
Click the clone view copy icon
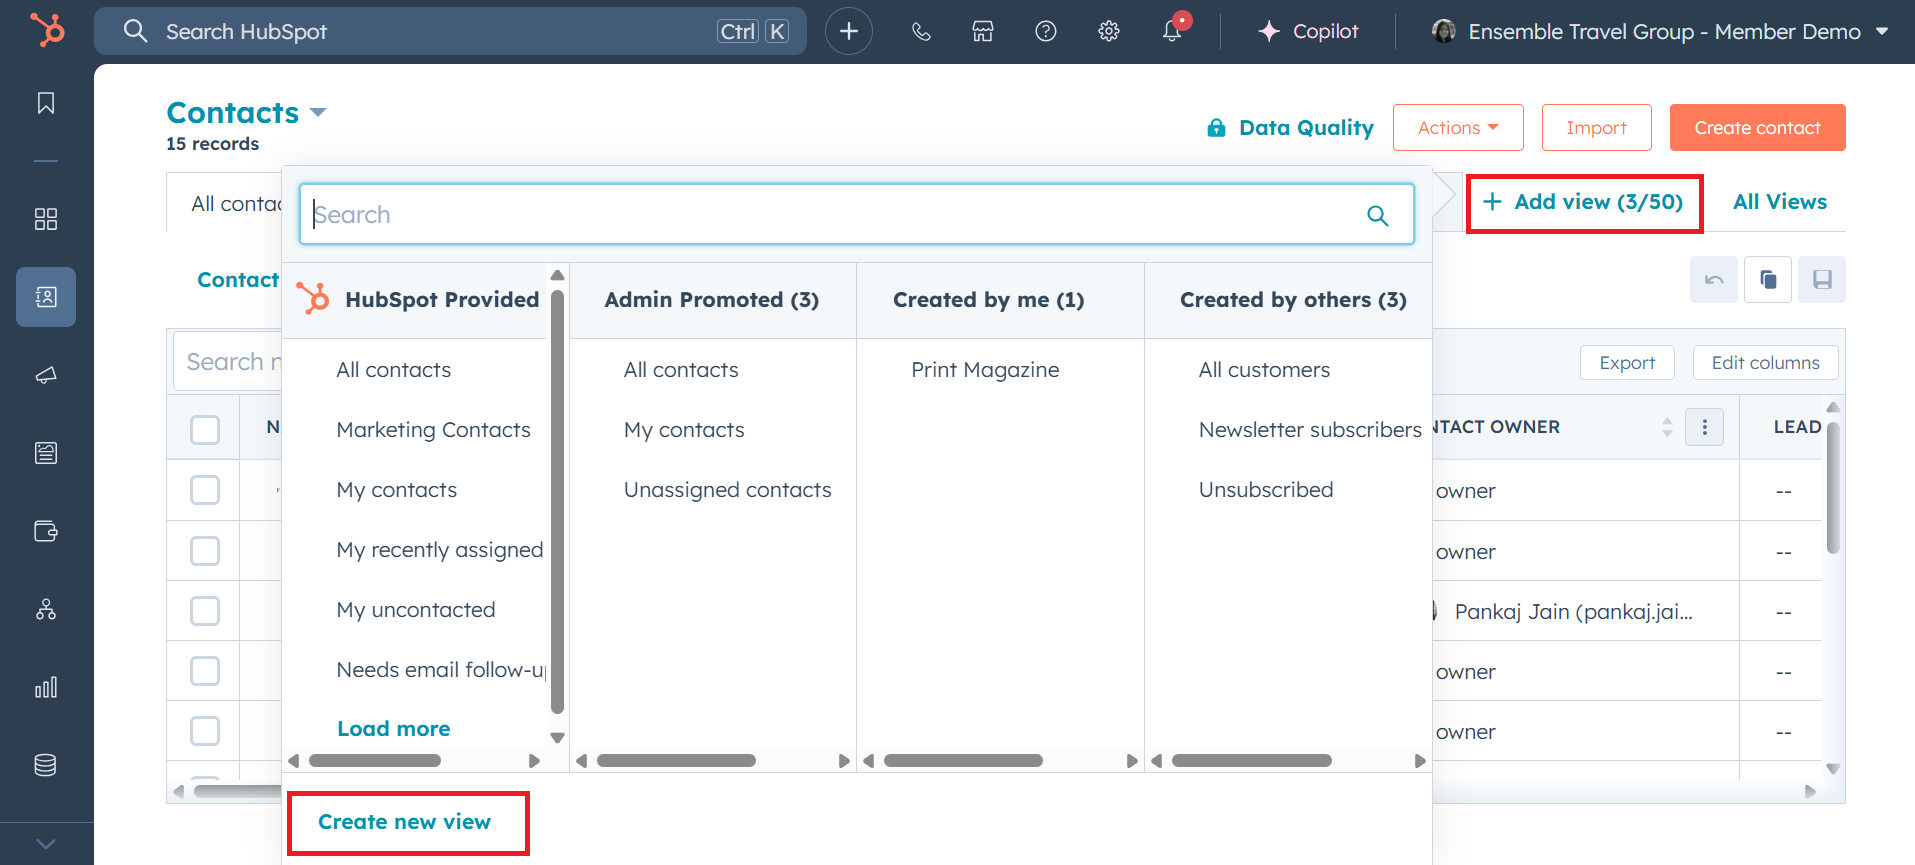[1768, 280]
